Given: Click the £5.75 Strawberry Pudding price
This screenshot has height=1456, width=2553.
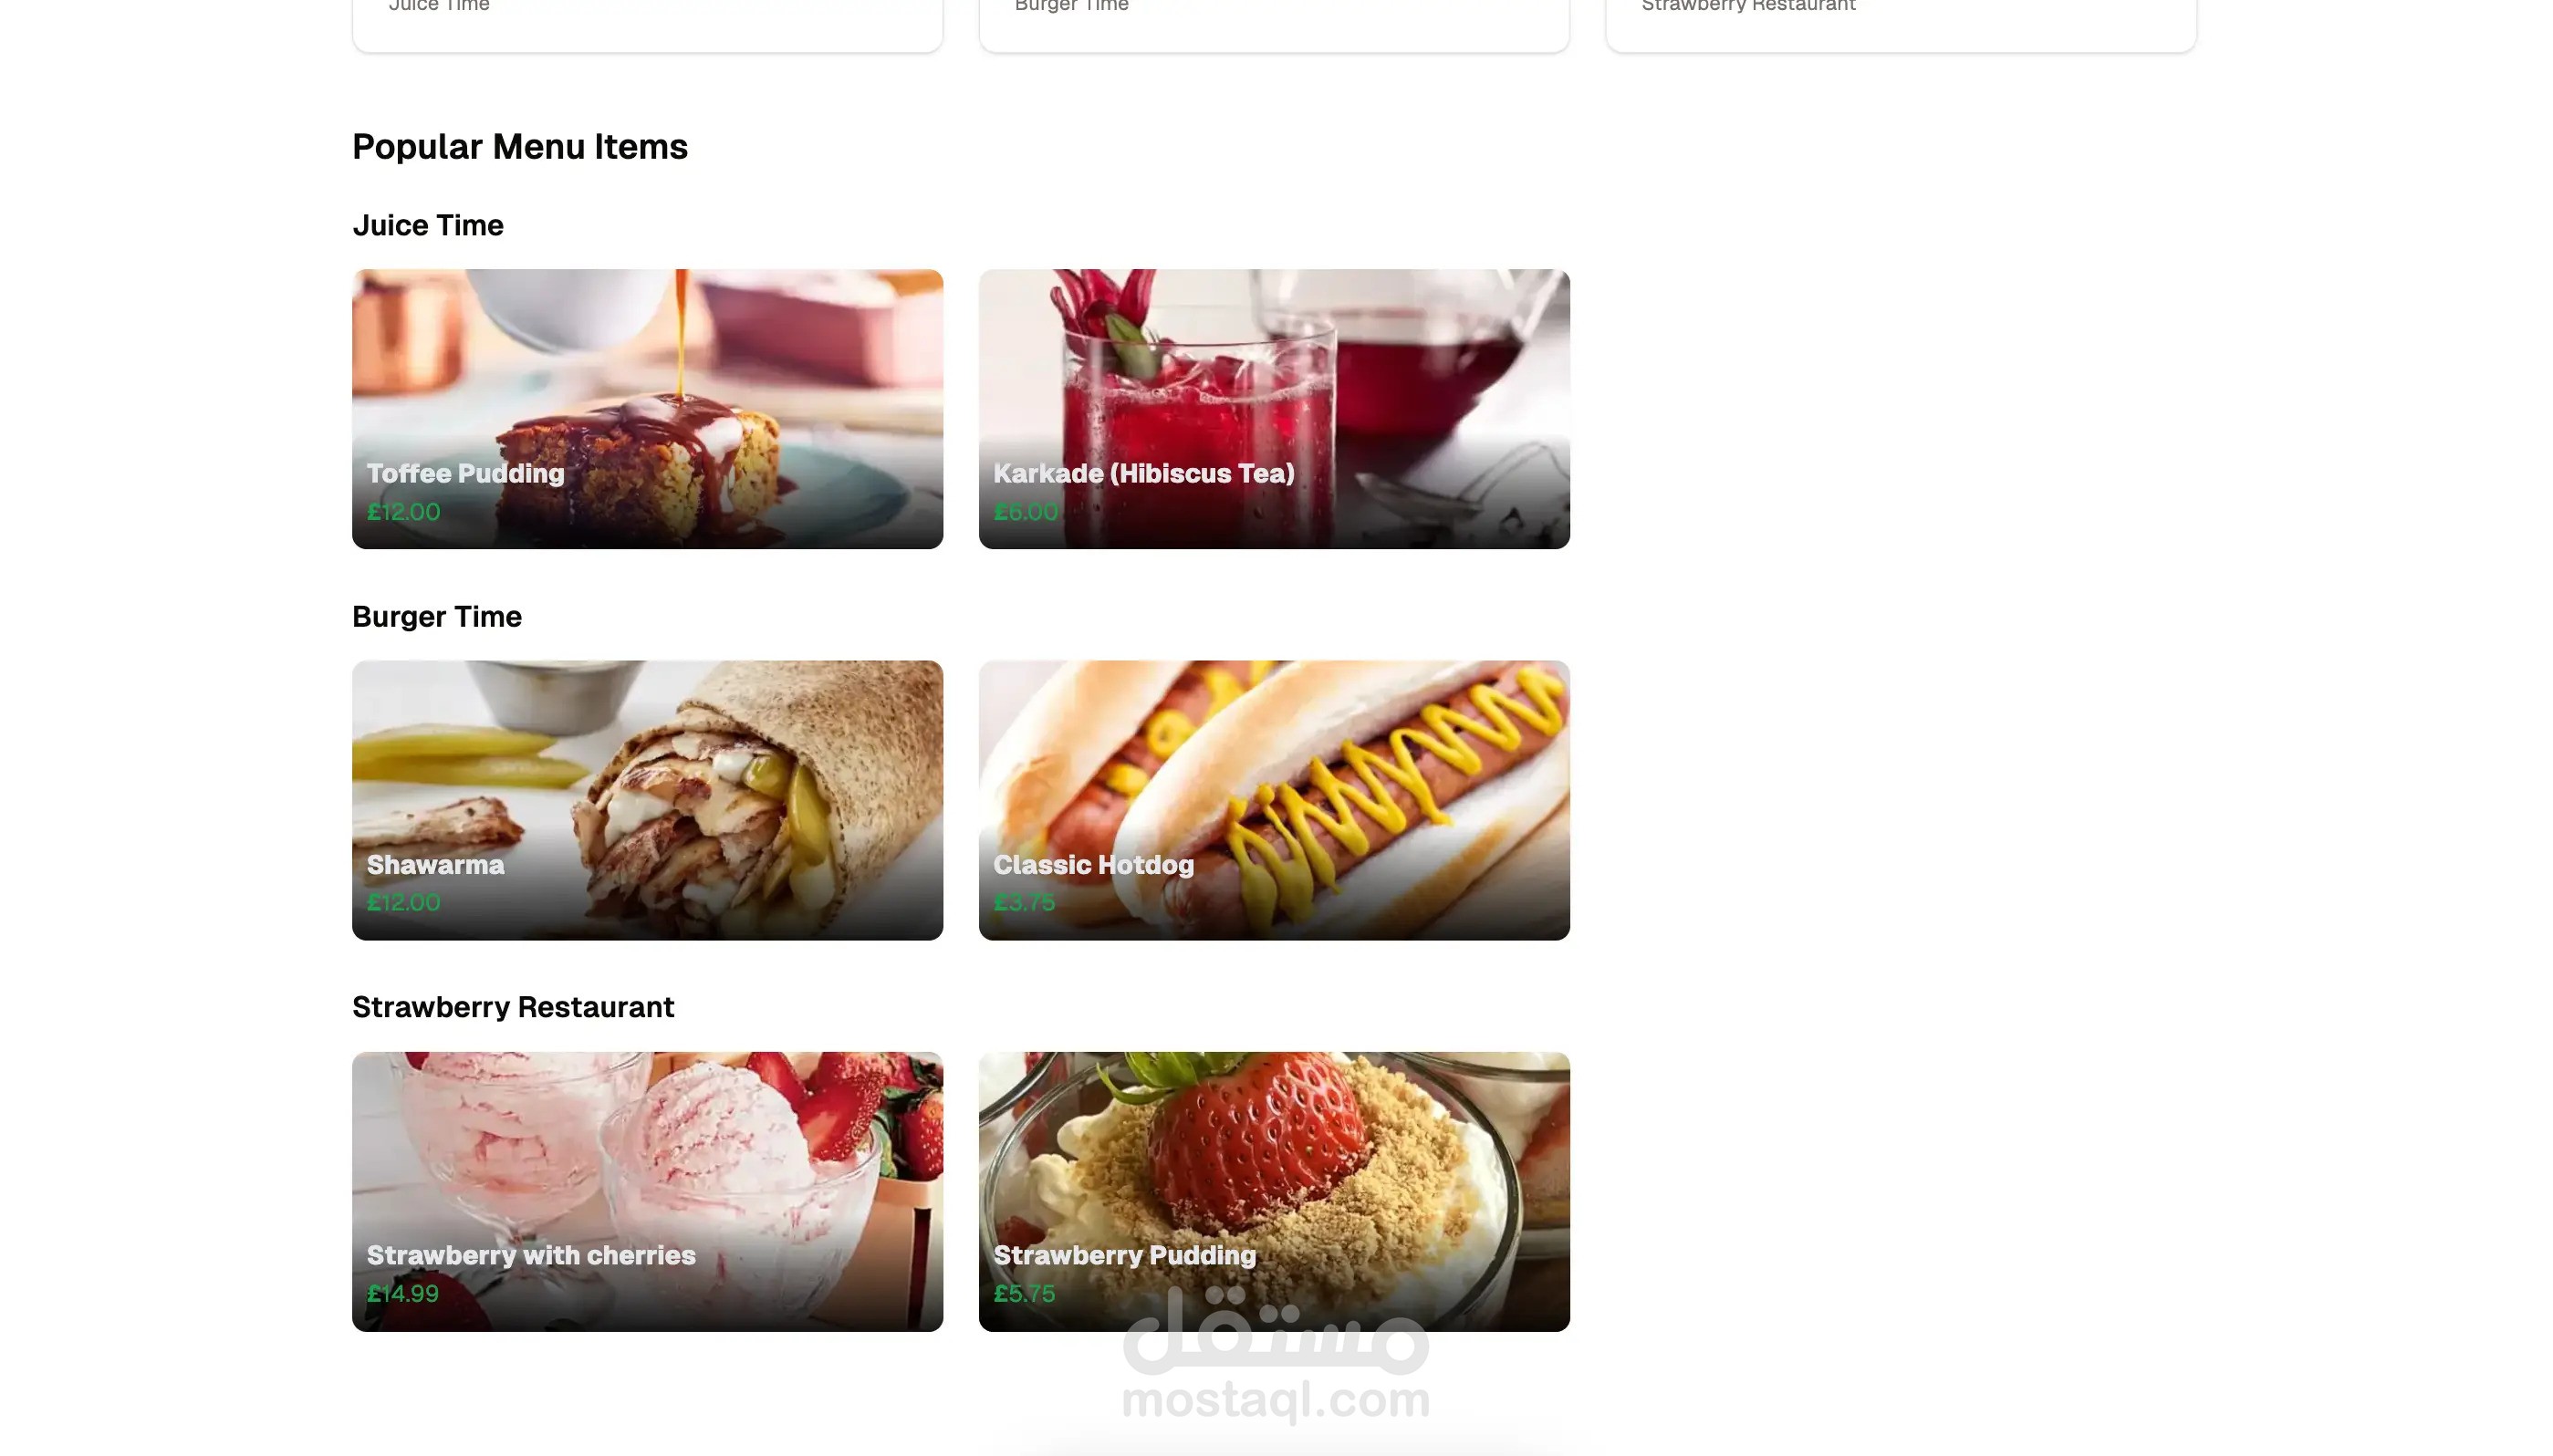Looking at the screenshot, I should [1024, 1293].
